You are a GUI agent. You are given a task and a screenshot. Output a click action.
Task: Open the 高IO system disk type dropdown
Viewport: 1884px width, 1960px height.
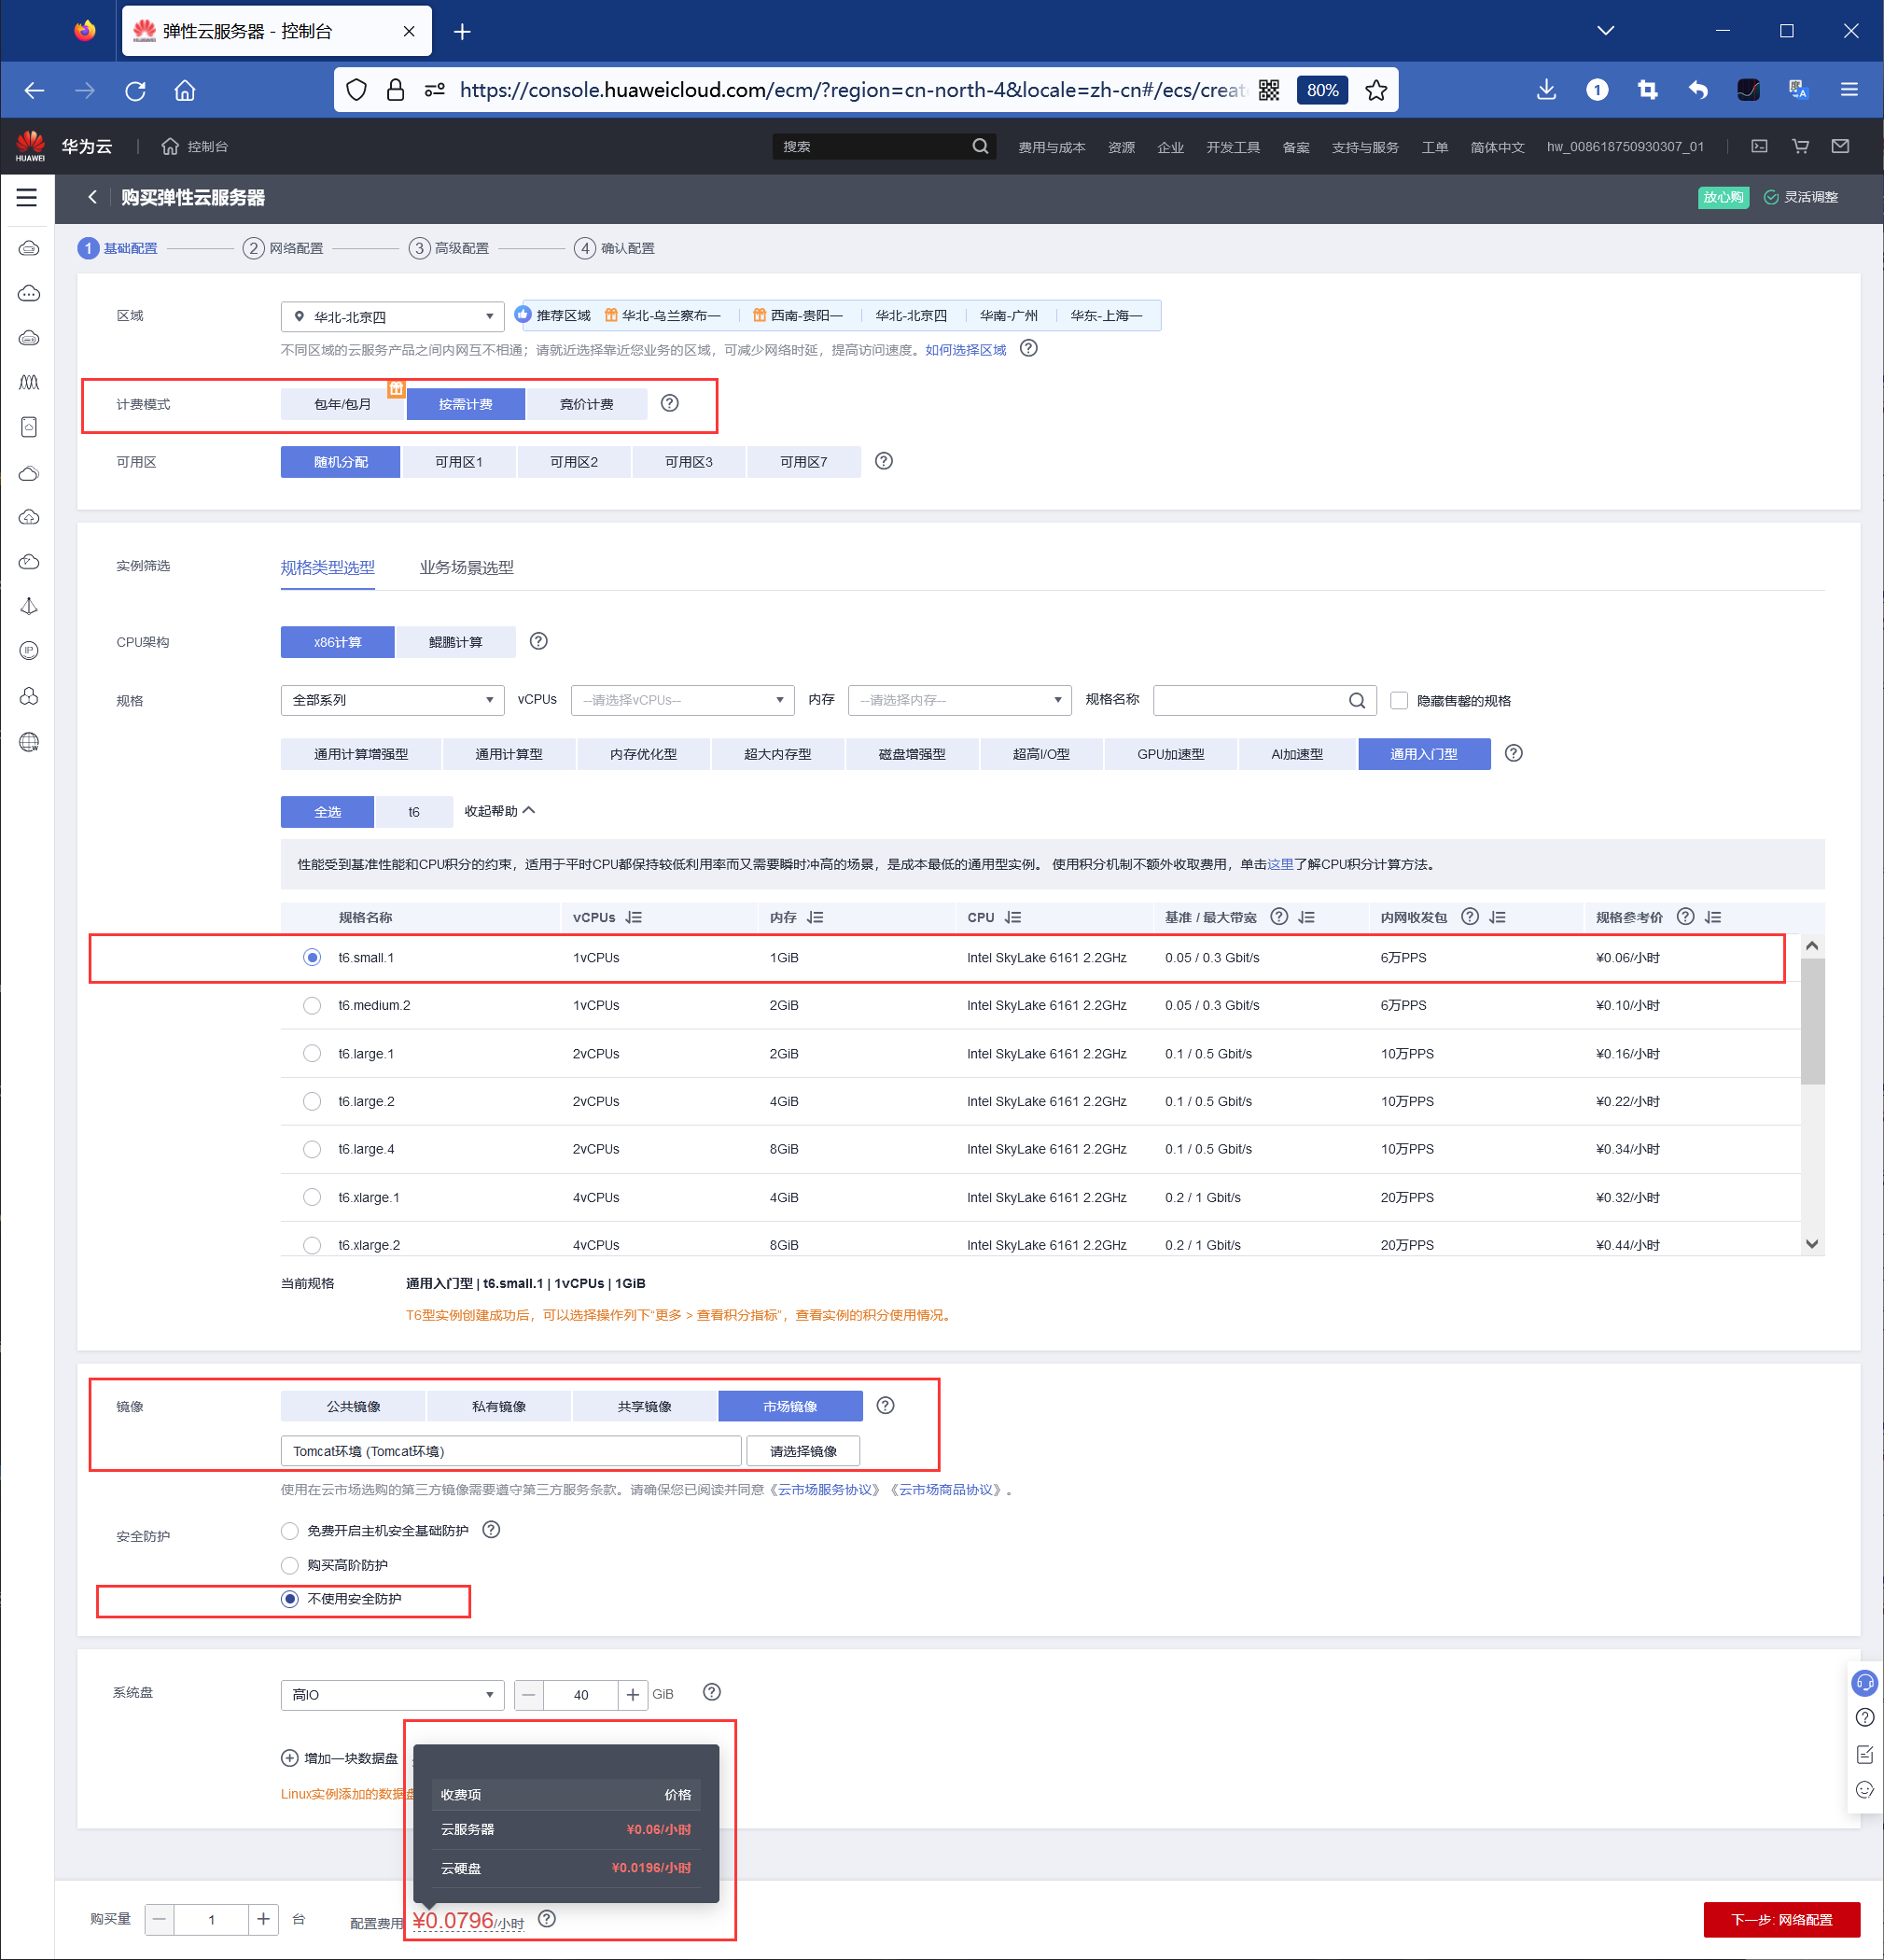392,1695
